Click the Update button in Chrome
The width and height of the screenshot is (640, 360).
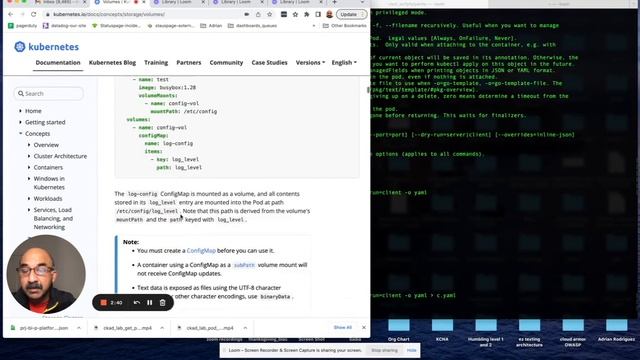point(351,14)
